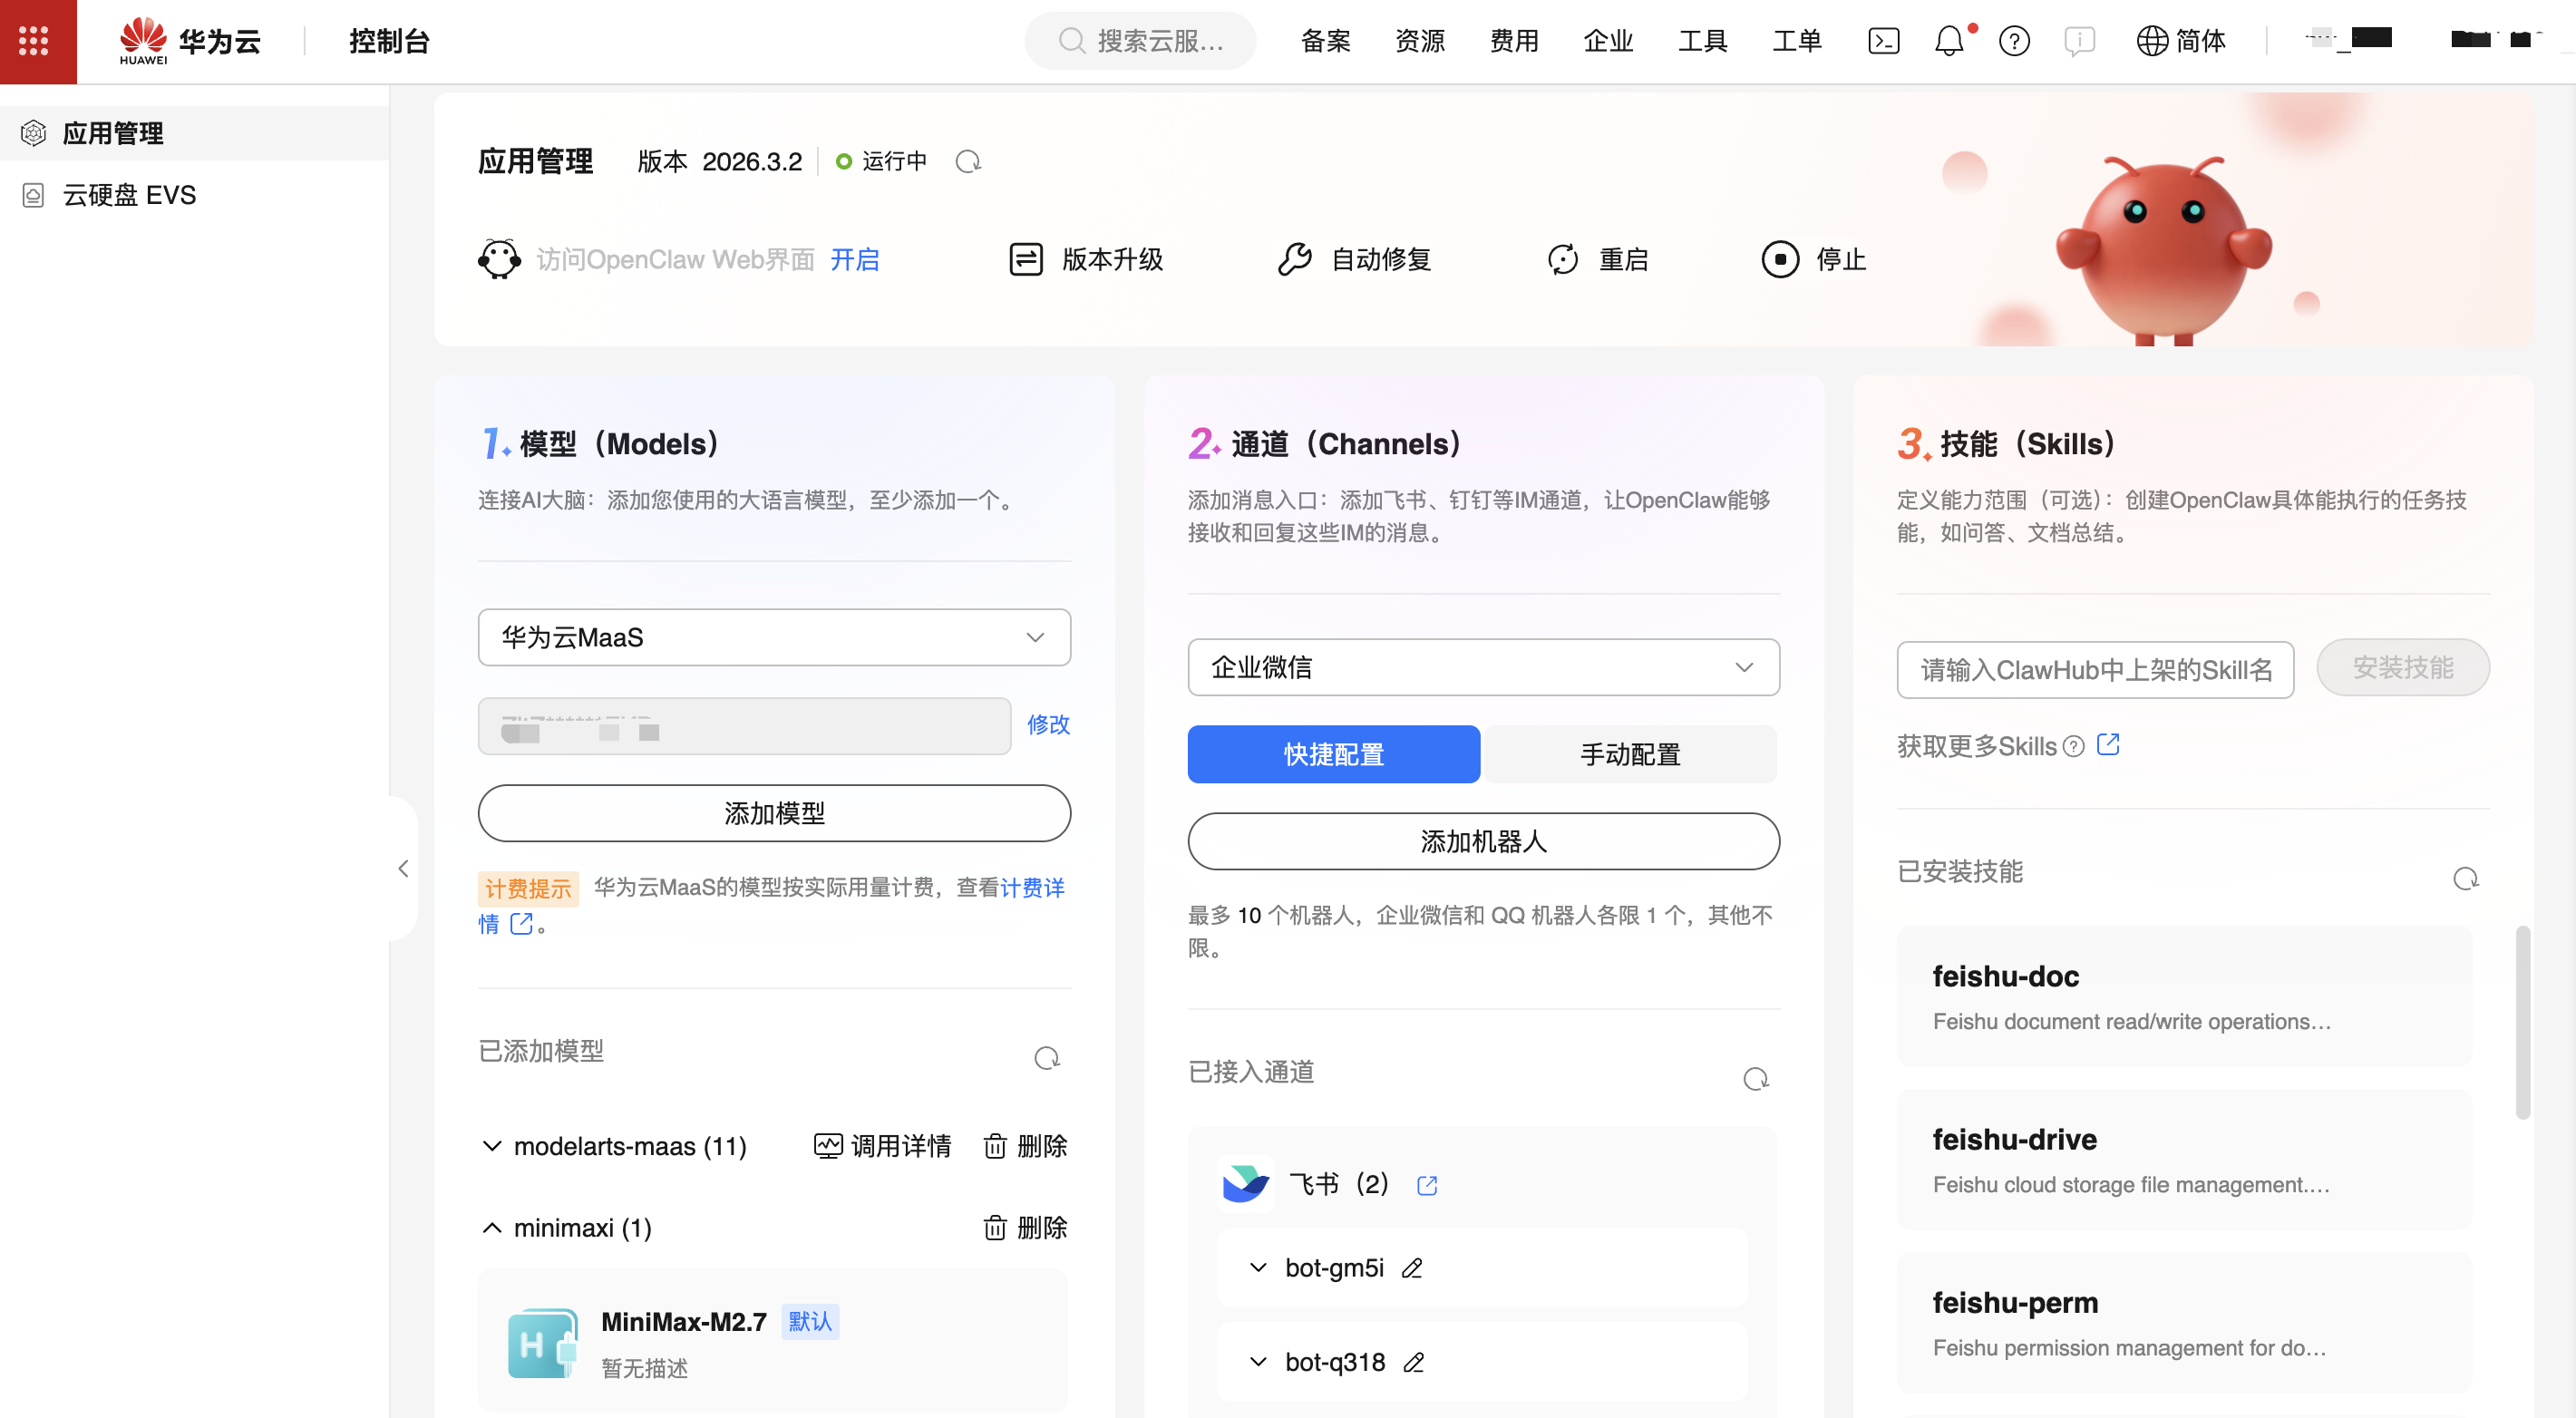Click the trash icon for modelarts-maas

coord(994,1146)
